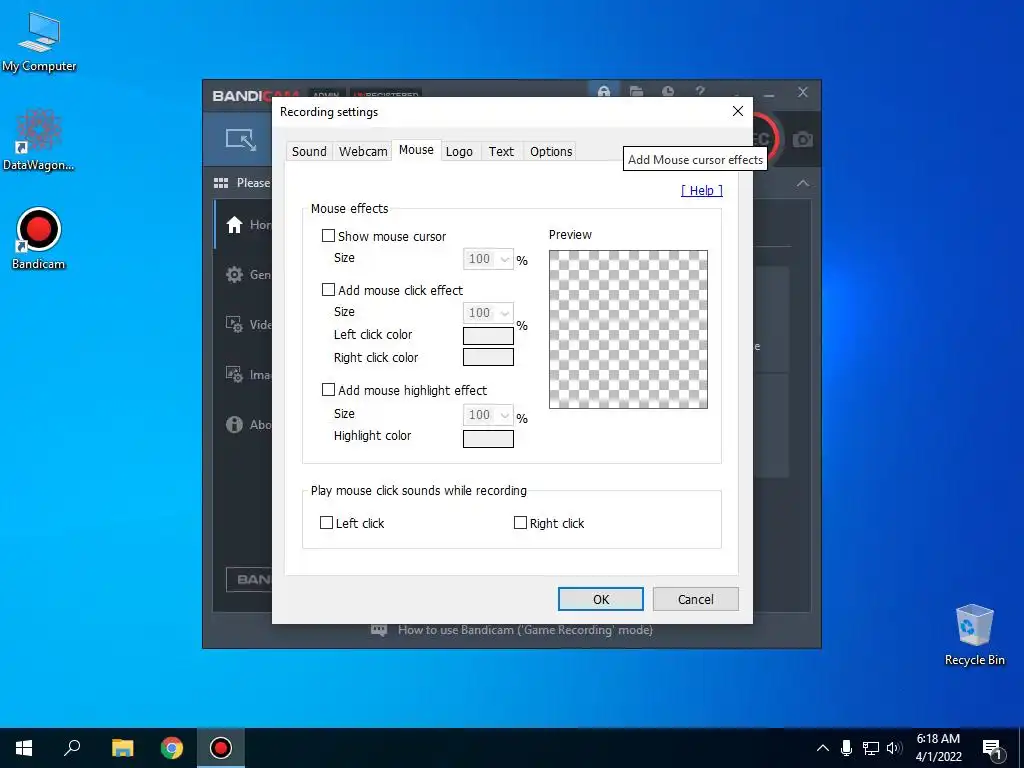The image size is (1024, 768).
Task: Click the taskbar clock showing 6:18 AM
Action: click(938, 748)
